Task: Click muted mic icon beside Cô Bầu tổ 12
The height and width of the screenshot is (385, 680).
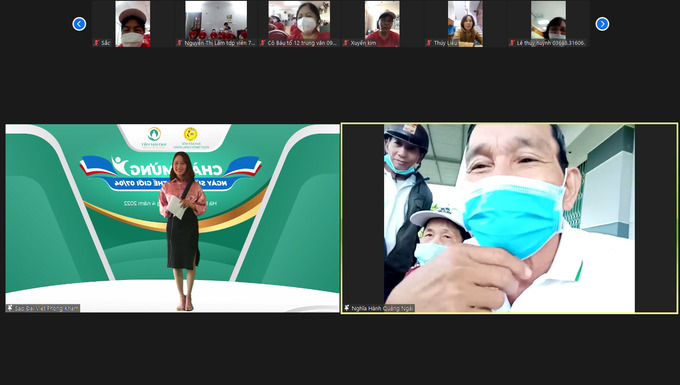Action: click(262, 43)
